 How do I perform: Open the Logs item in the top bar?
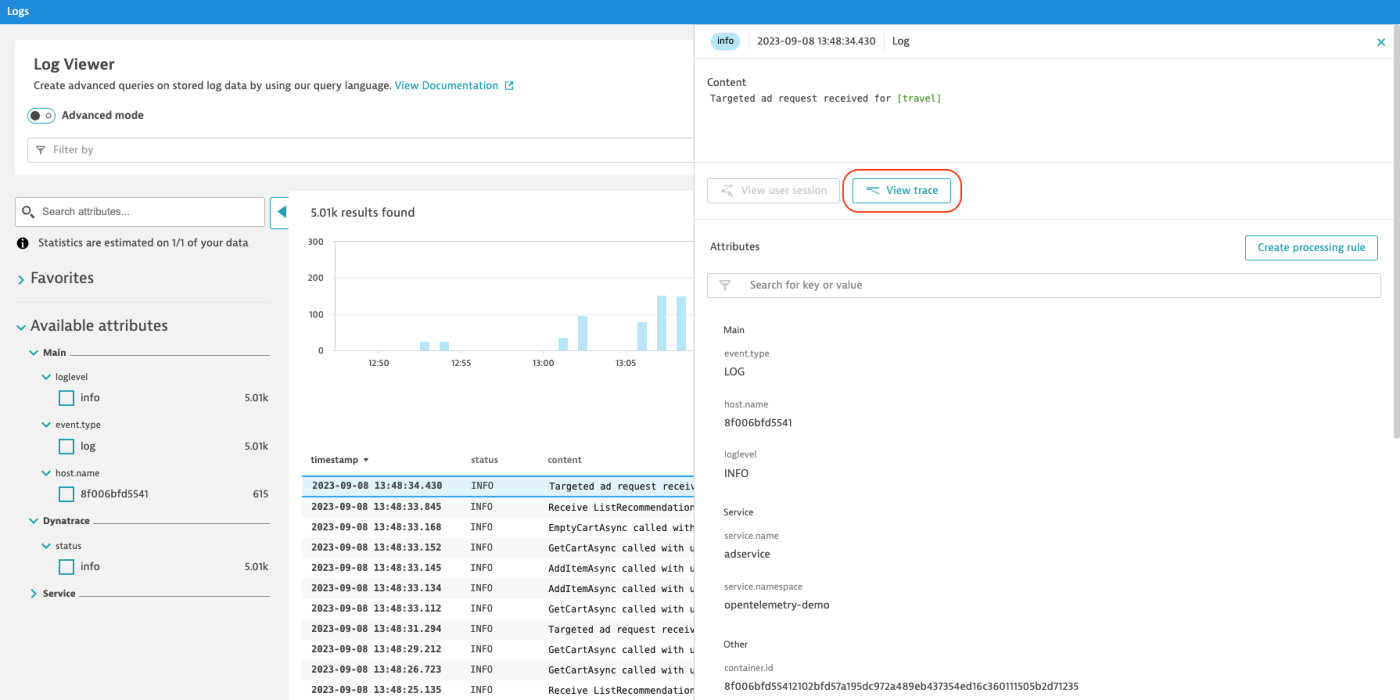click(18, 11)
